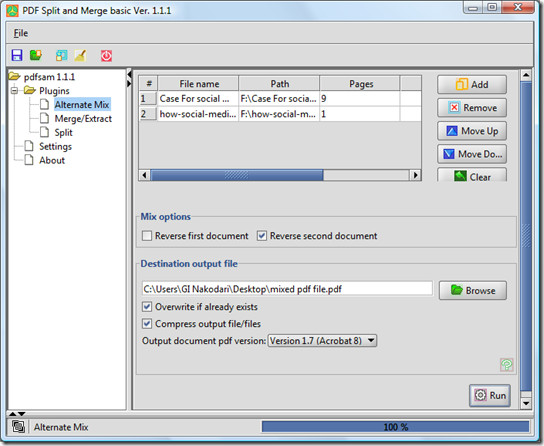544x446 pixels.
Task: Click the green load environment toolbar icon
Action: tap(35, 55)
